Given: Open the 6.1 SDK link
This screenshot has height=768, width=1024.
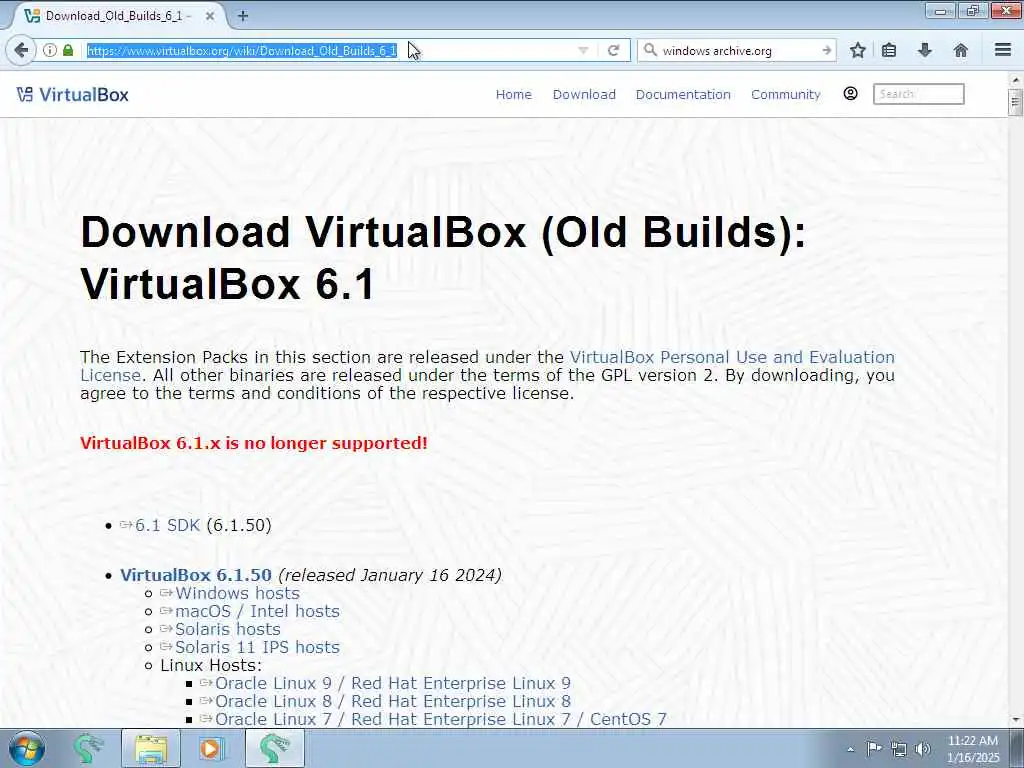Looking at the screenshot, I should coord(167,525).
